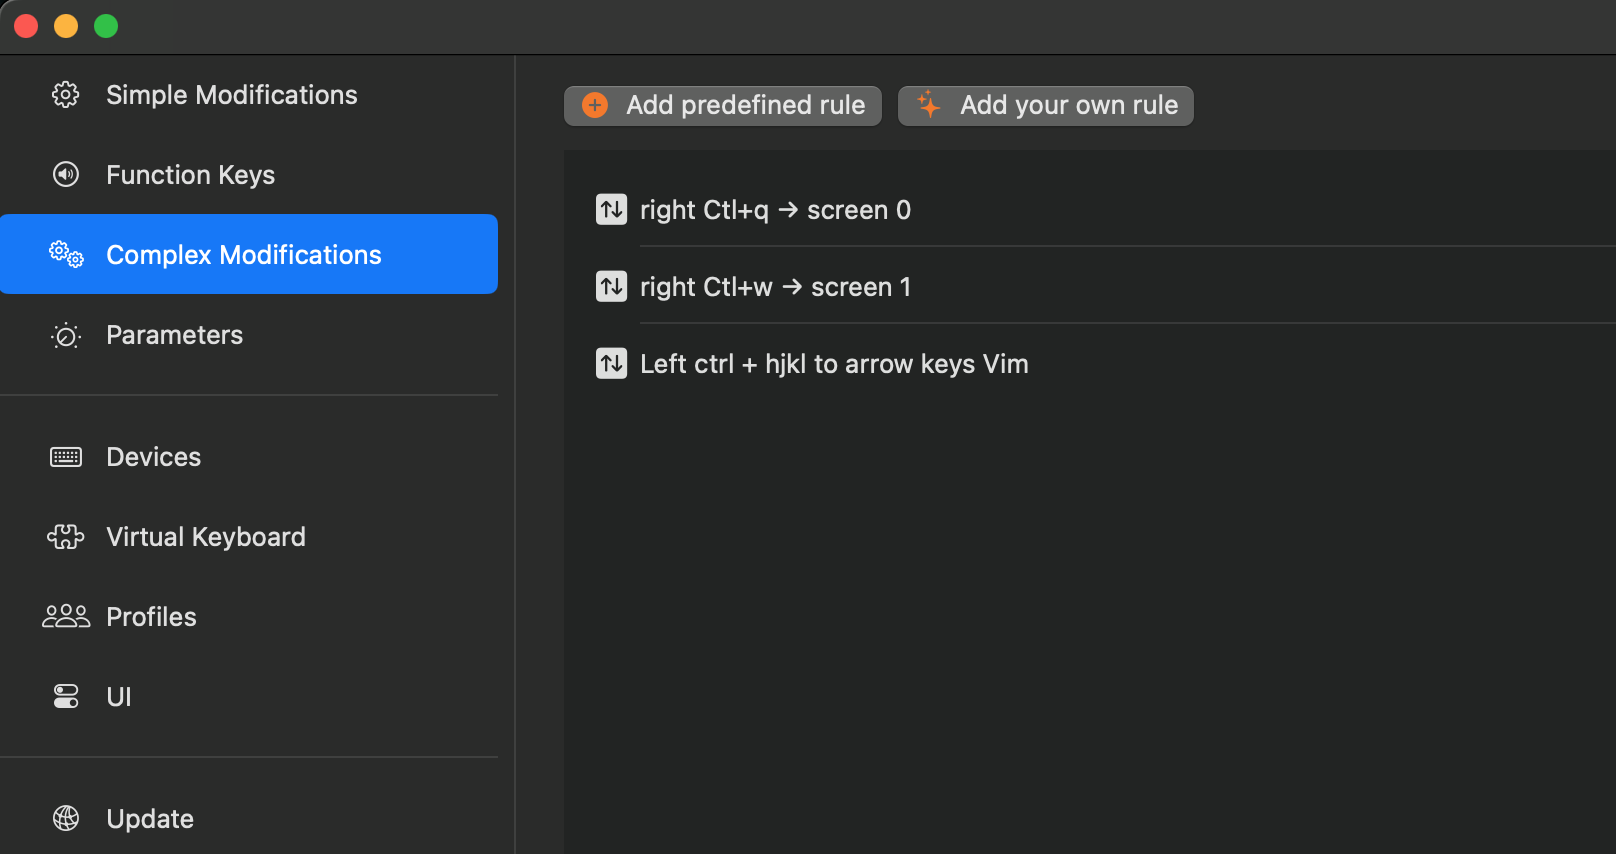Select the Left ctrl hjkl arrow keys rule
This screenshot has width=1616, height=854.
(834, 364)
